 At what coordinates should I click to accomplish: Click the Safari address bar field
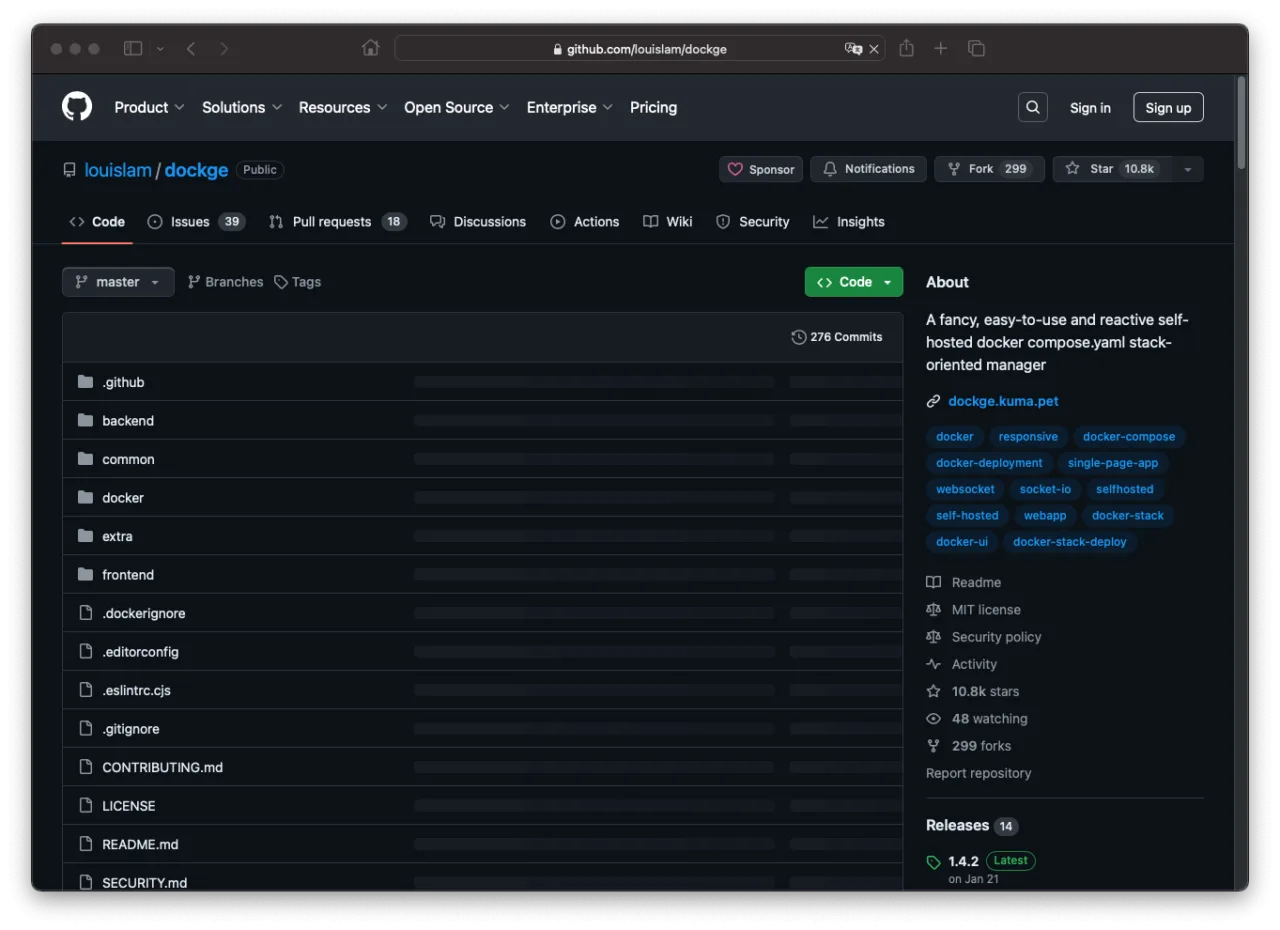[640, 48]
